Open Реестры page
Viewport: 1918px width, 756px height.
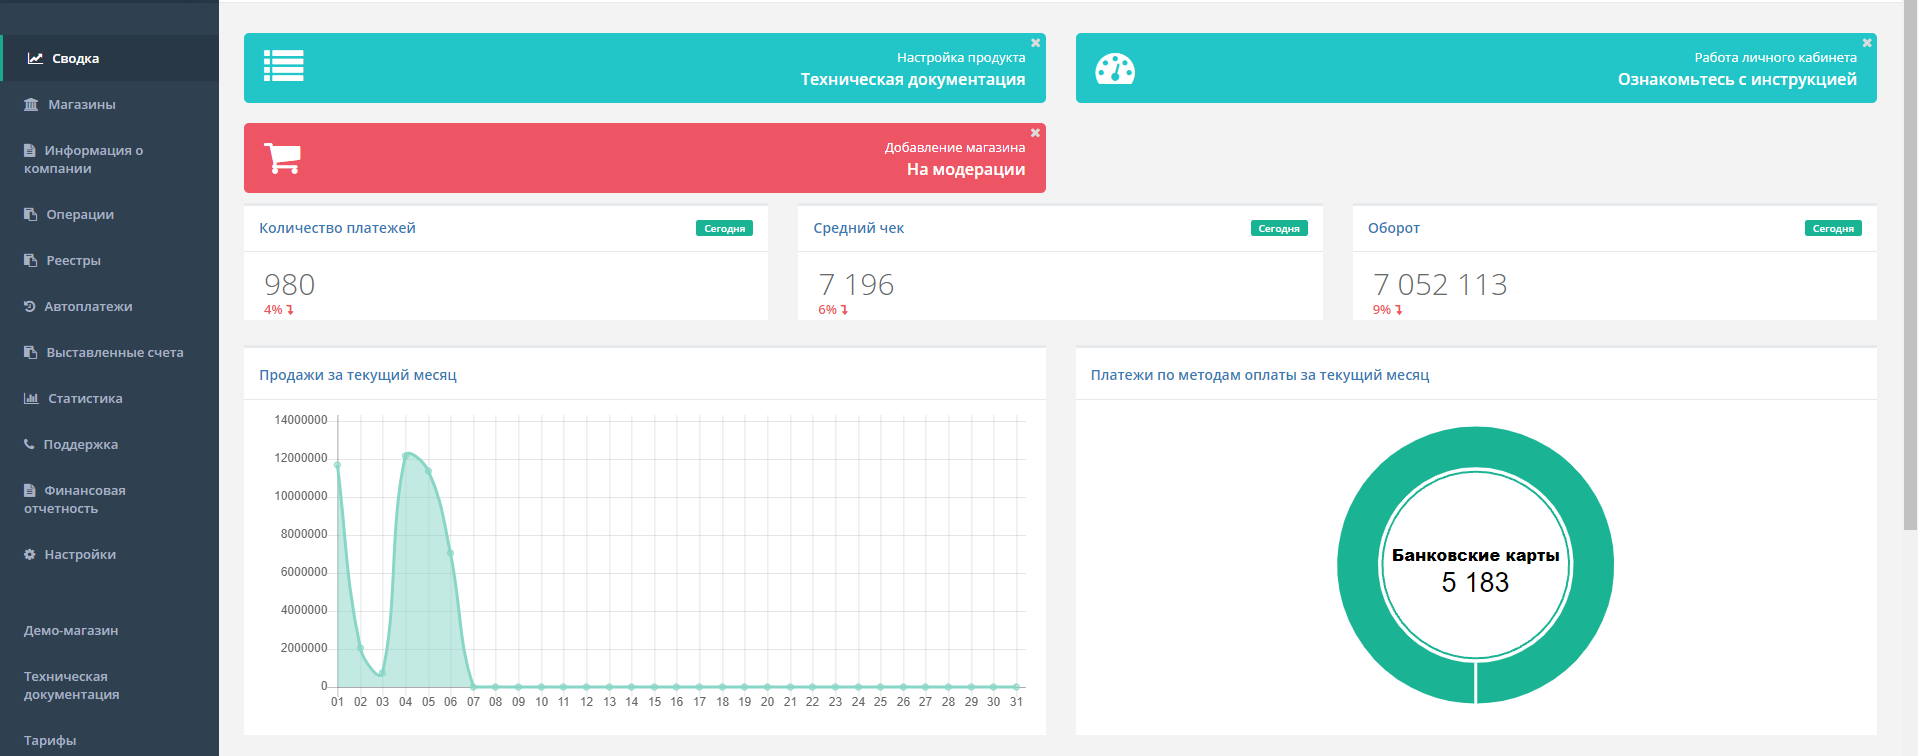(109, 260)
